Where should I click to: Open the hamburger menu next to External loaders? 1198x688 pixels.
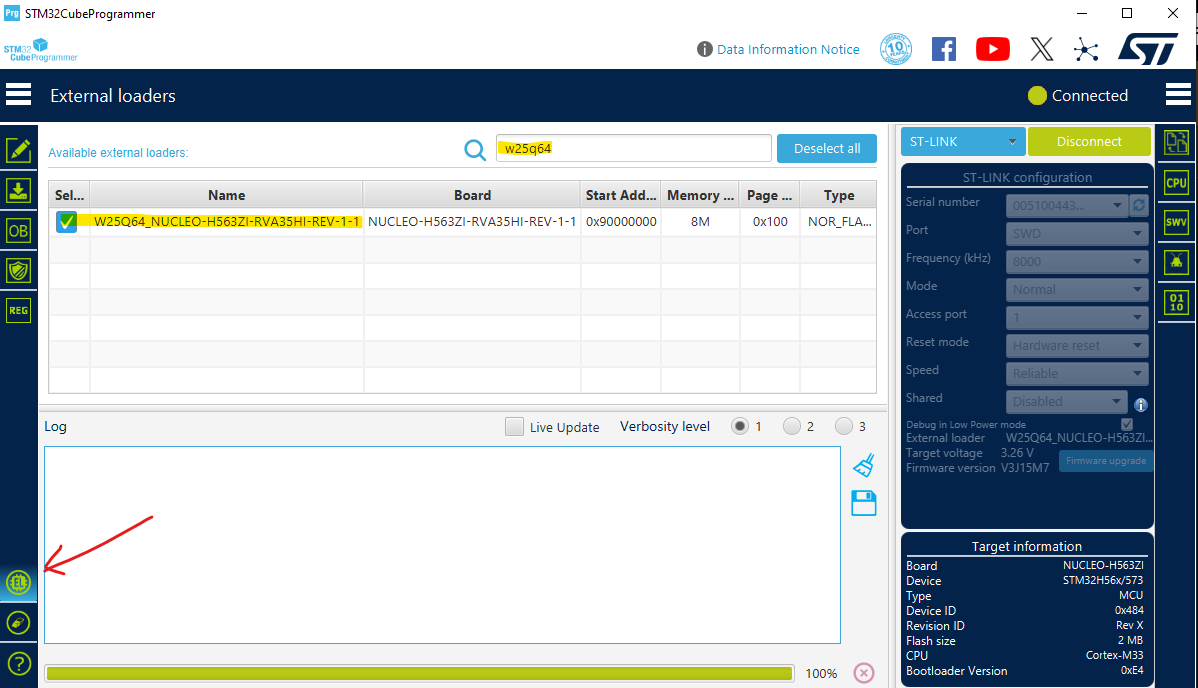point(18,93)
